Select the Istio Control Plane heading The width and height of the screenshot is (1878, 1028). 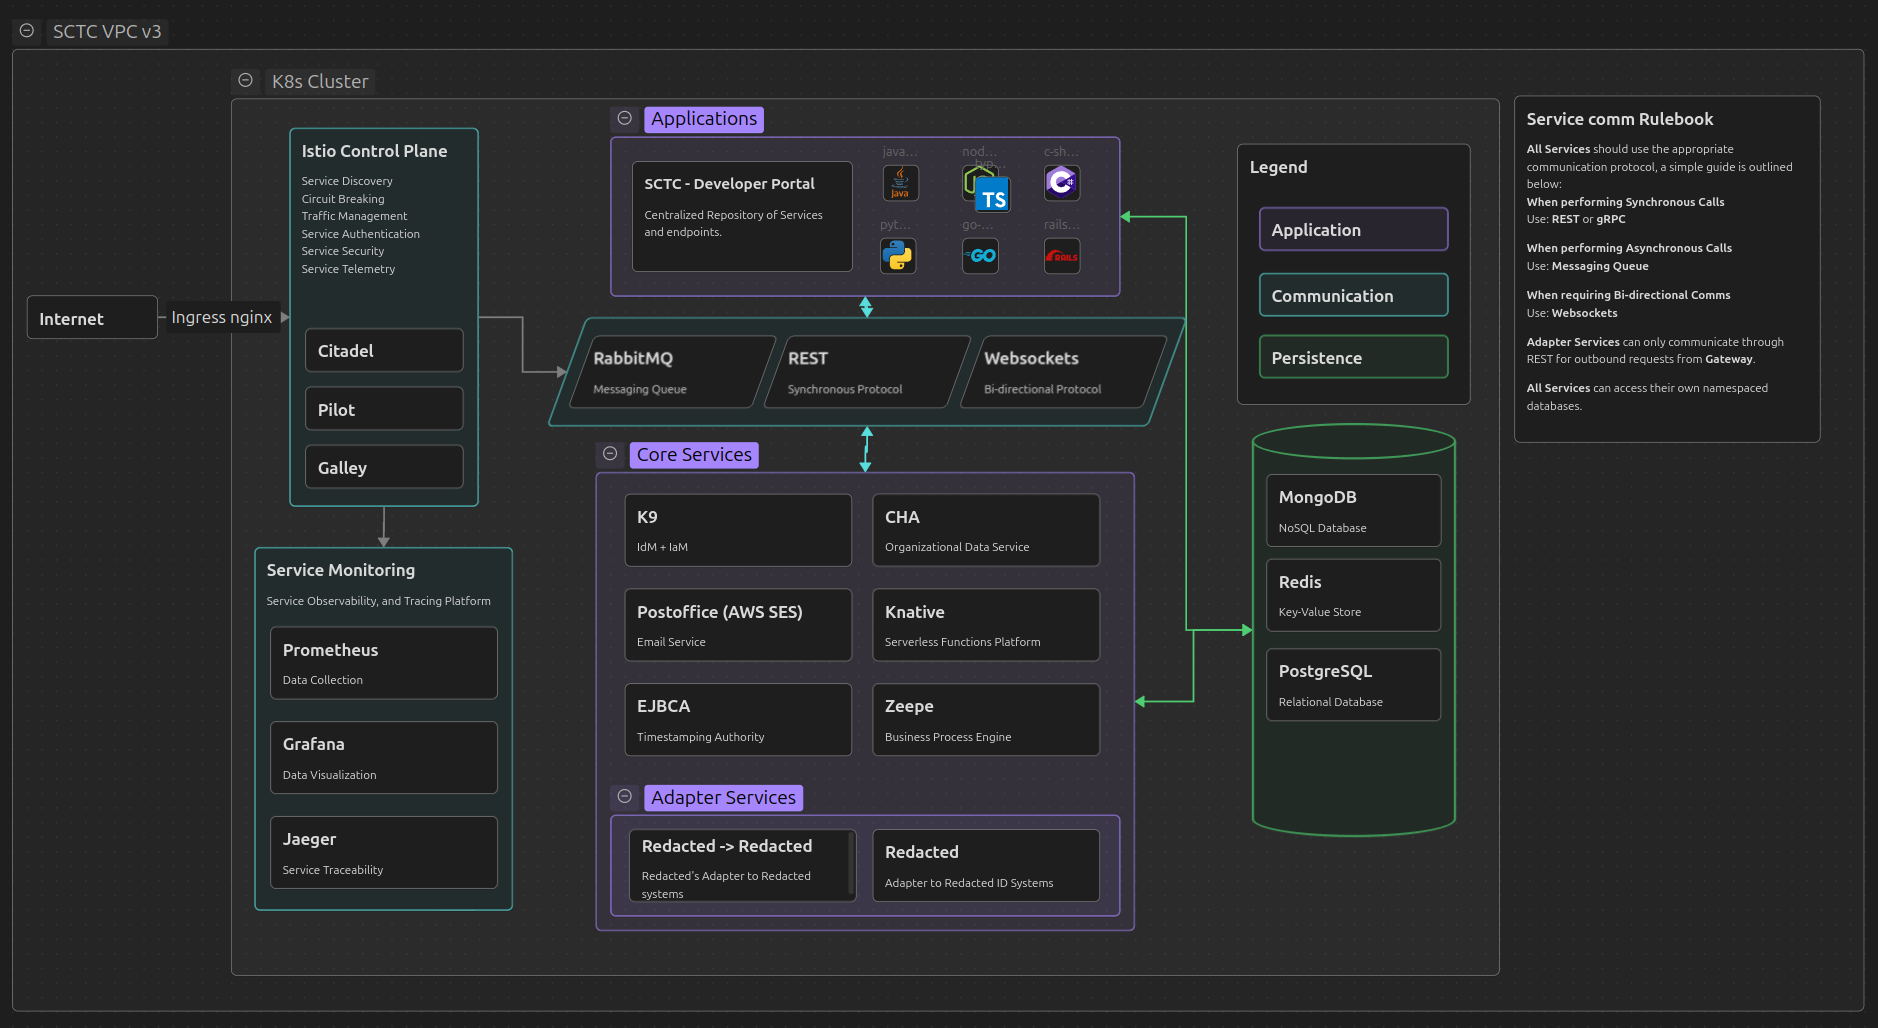374,151
